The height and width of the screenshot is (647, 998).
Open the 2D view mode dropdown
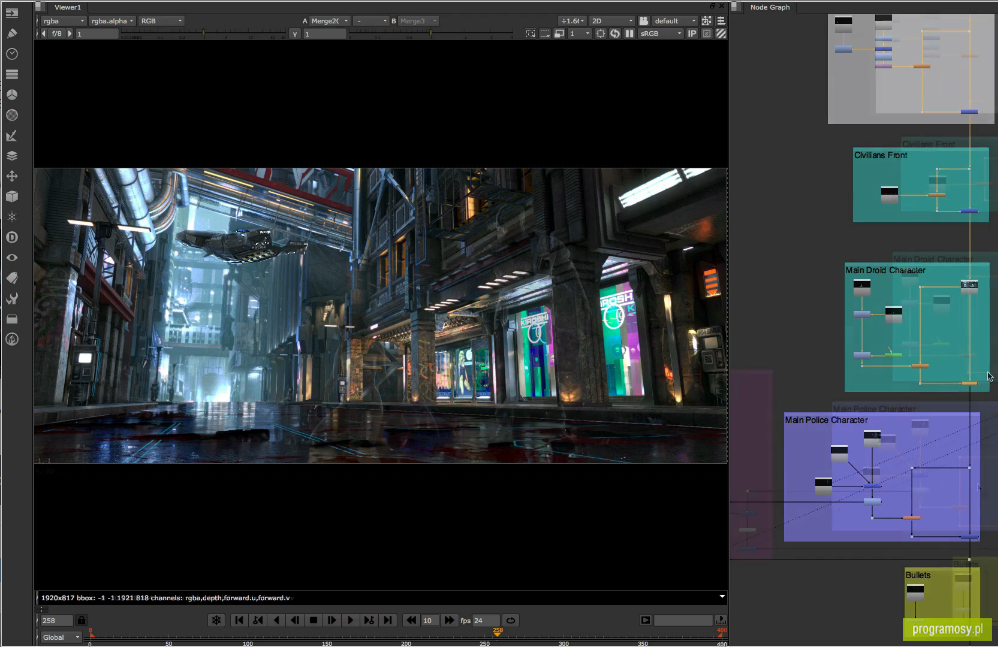click(612, 21)
